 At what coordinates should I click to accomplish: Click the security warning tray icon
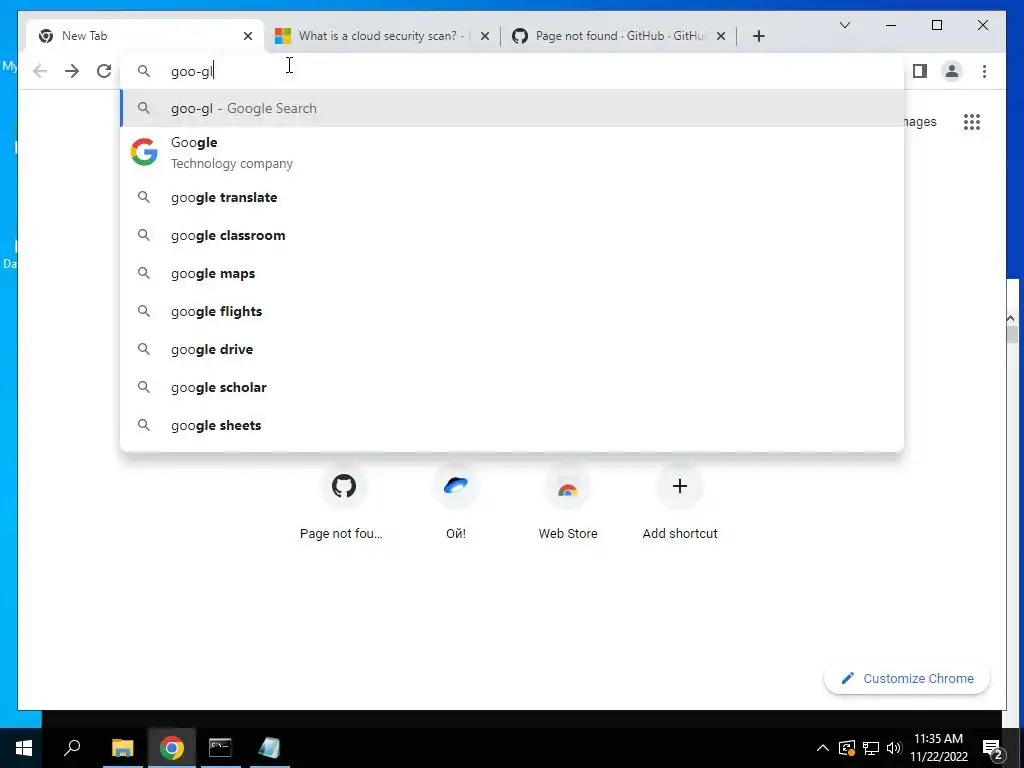pyautogui.click(x=846, y=748)
